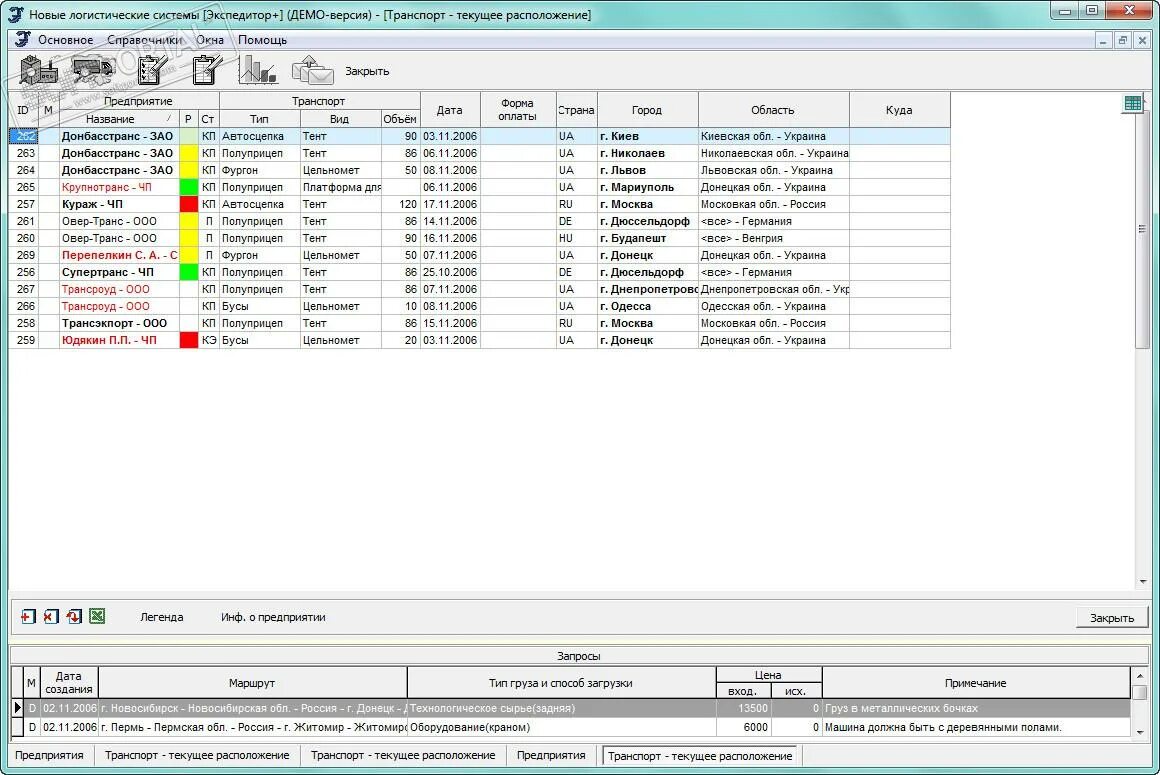Open the Справочники menu
This screenshot has height=775, width=1160.
click(145, 40)
